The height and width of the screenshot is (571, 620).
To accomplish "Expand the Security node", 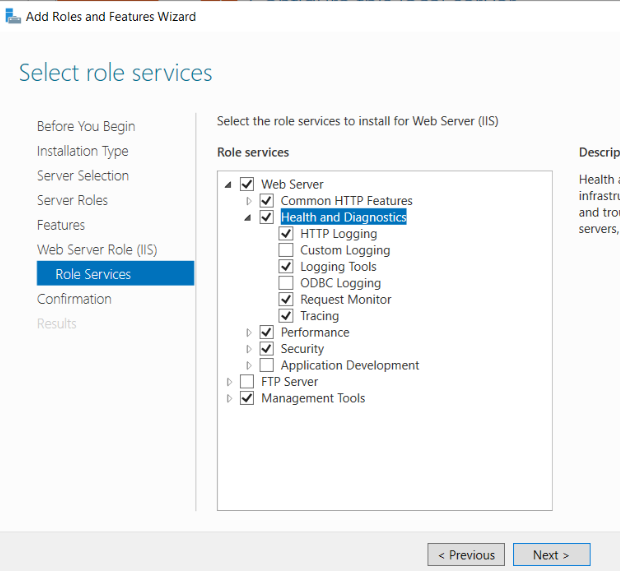I will pyautogui.click(x=248, y=349).
